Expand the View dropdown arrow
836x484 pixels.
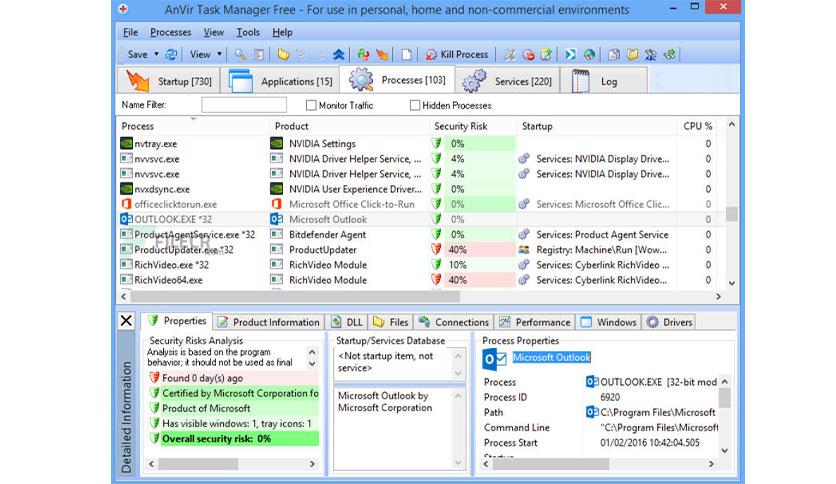pos(219,54)
